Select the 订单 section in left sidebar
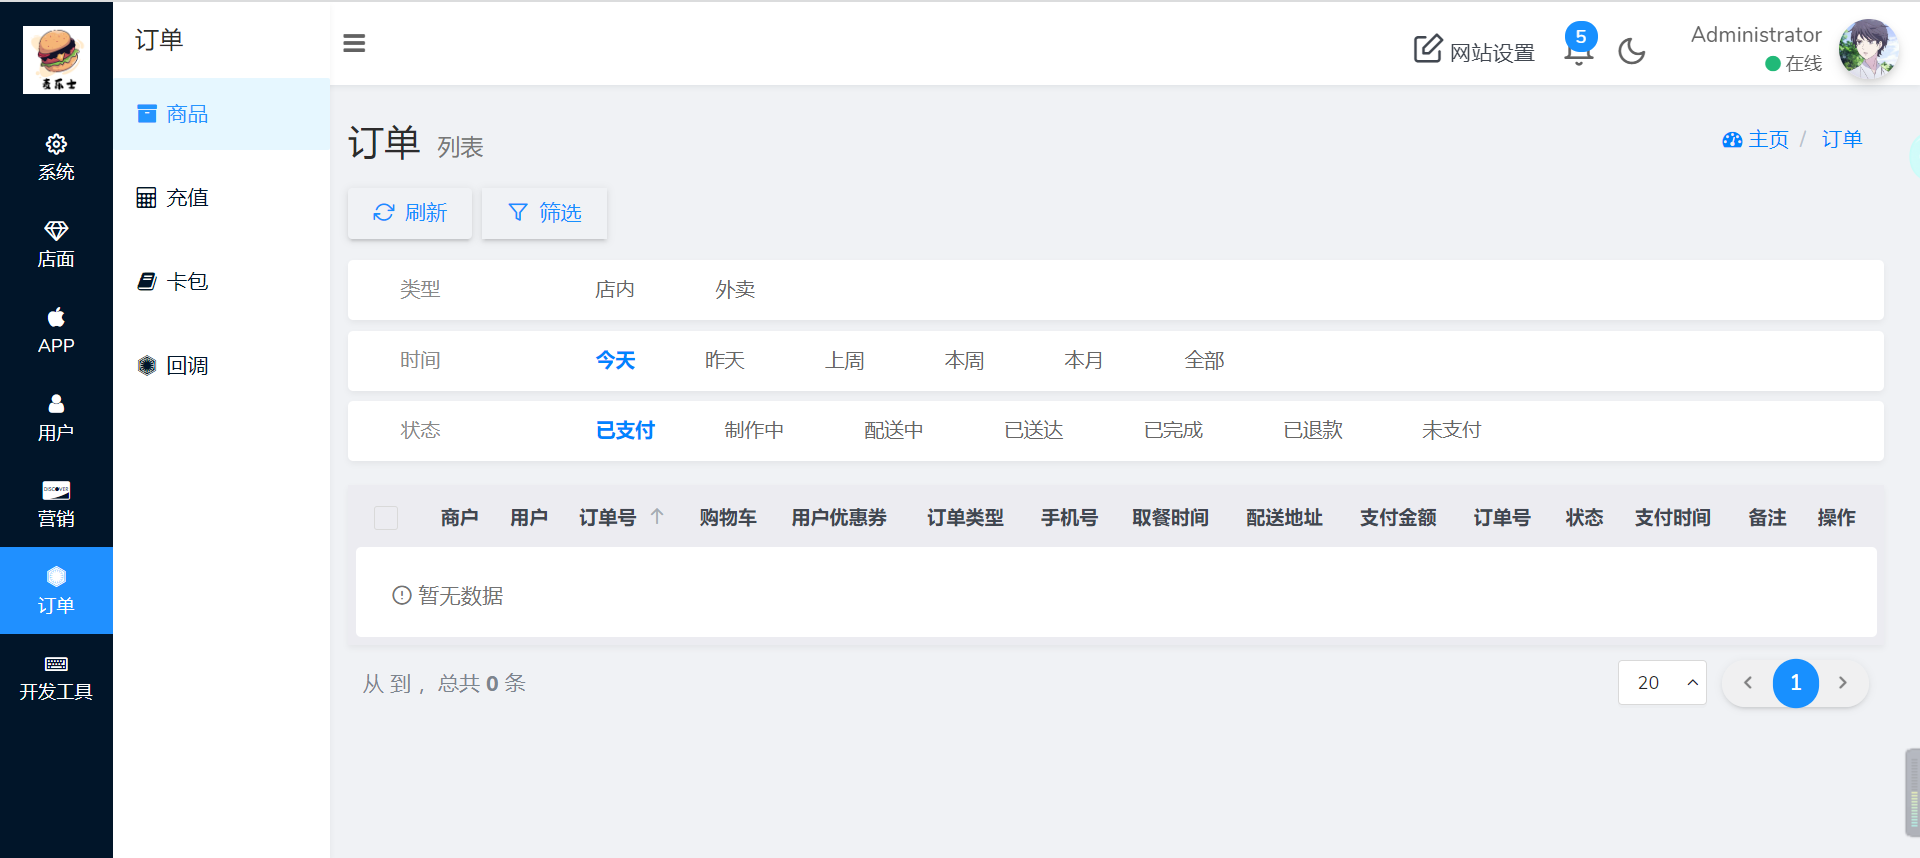 (x=56, y=590)
